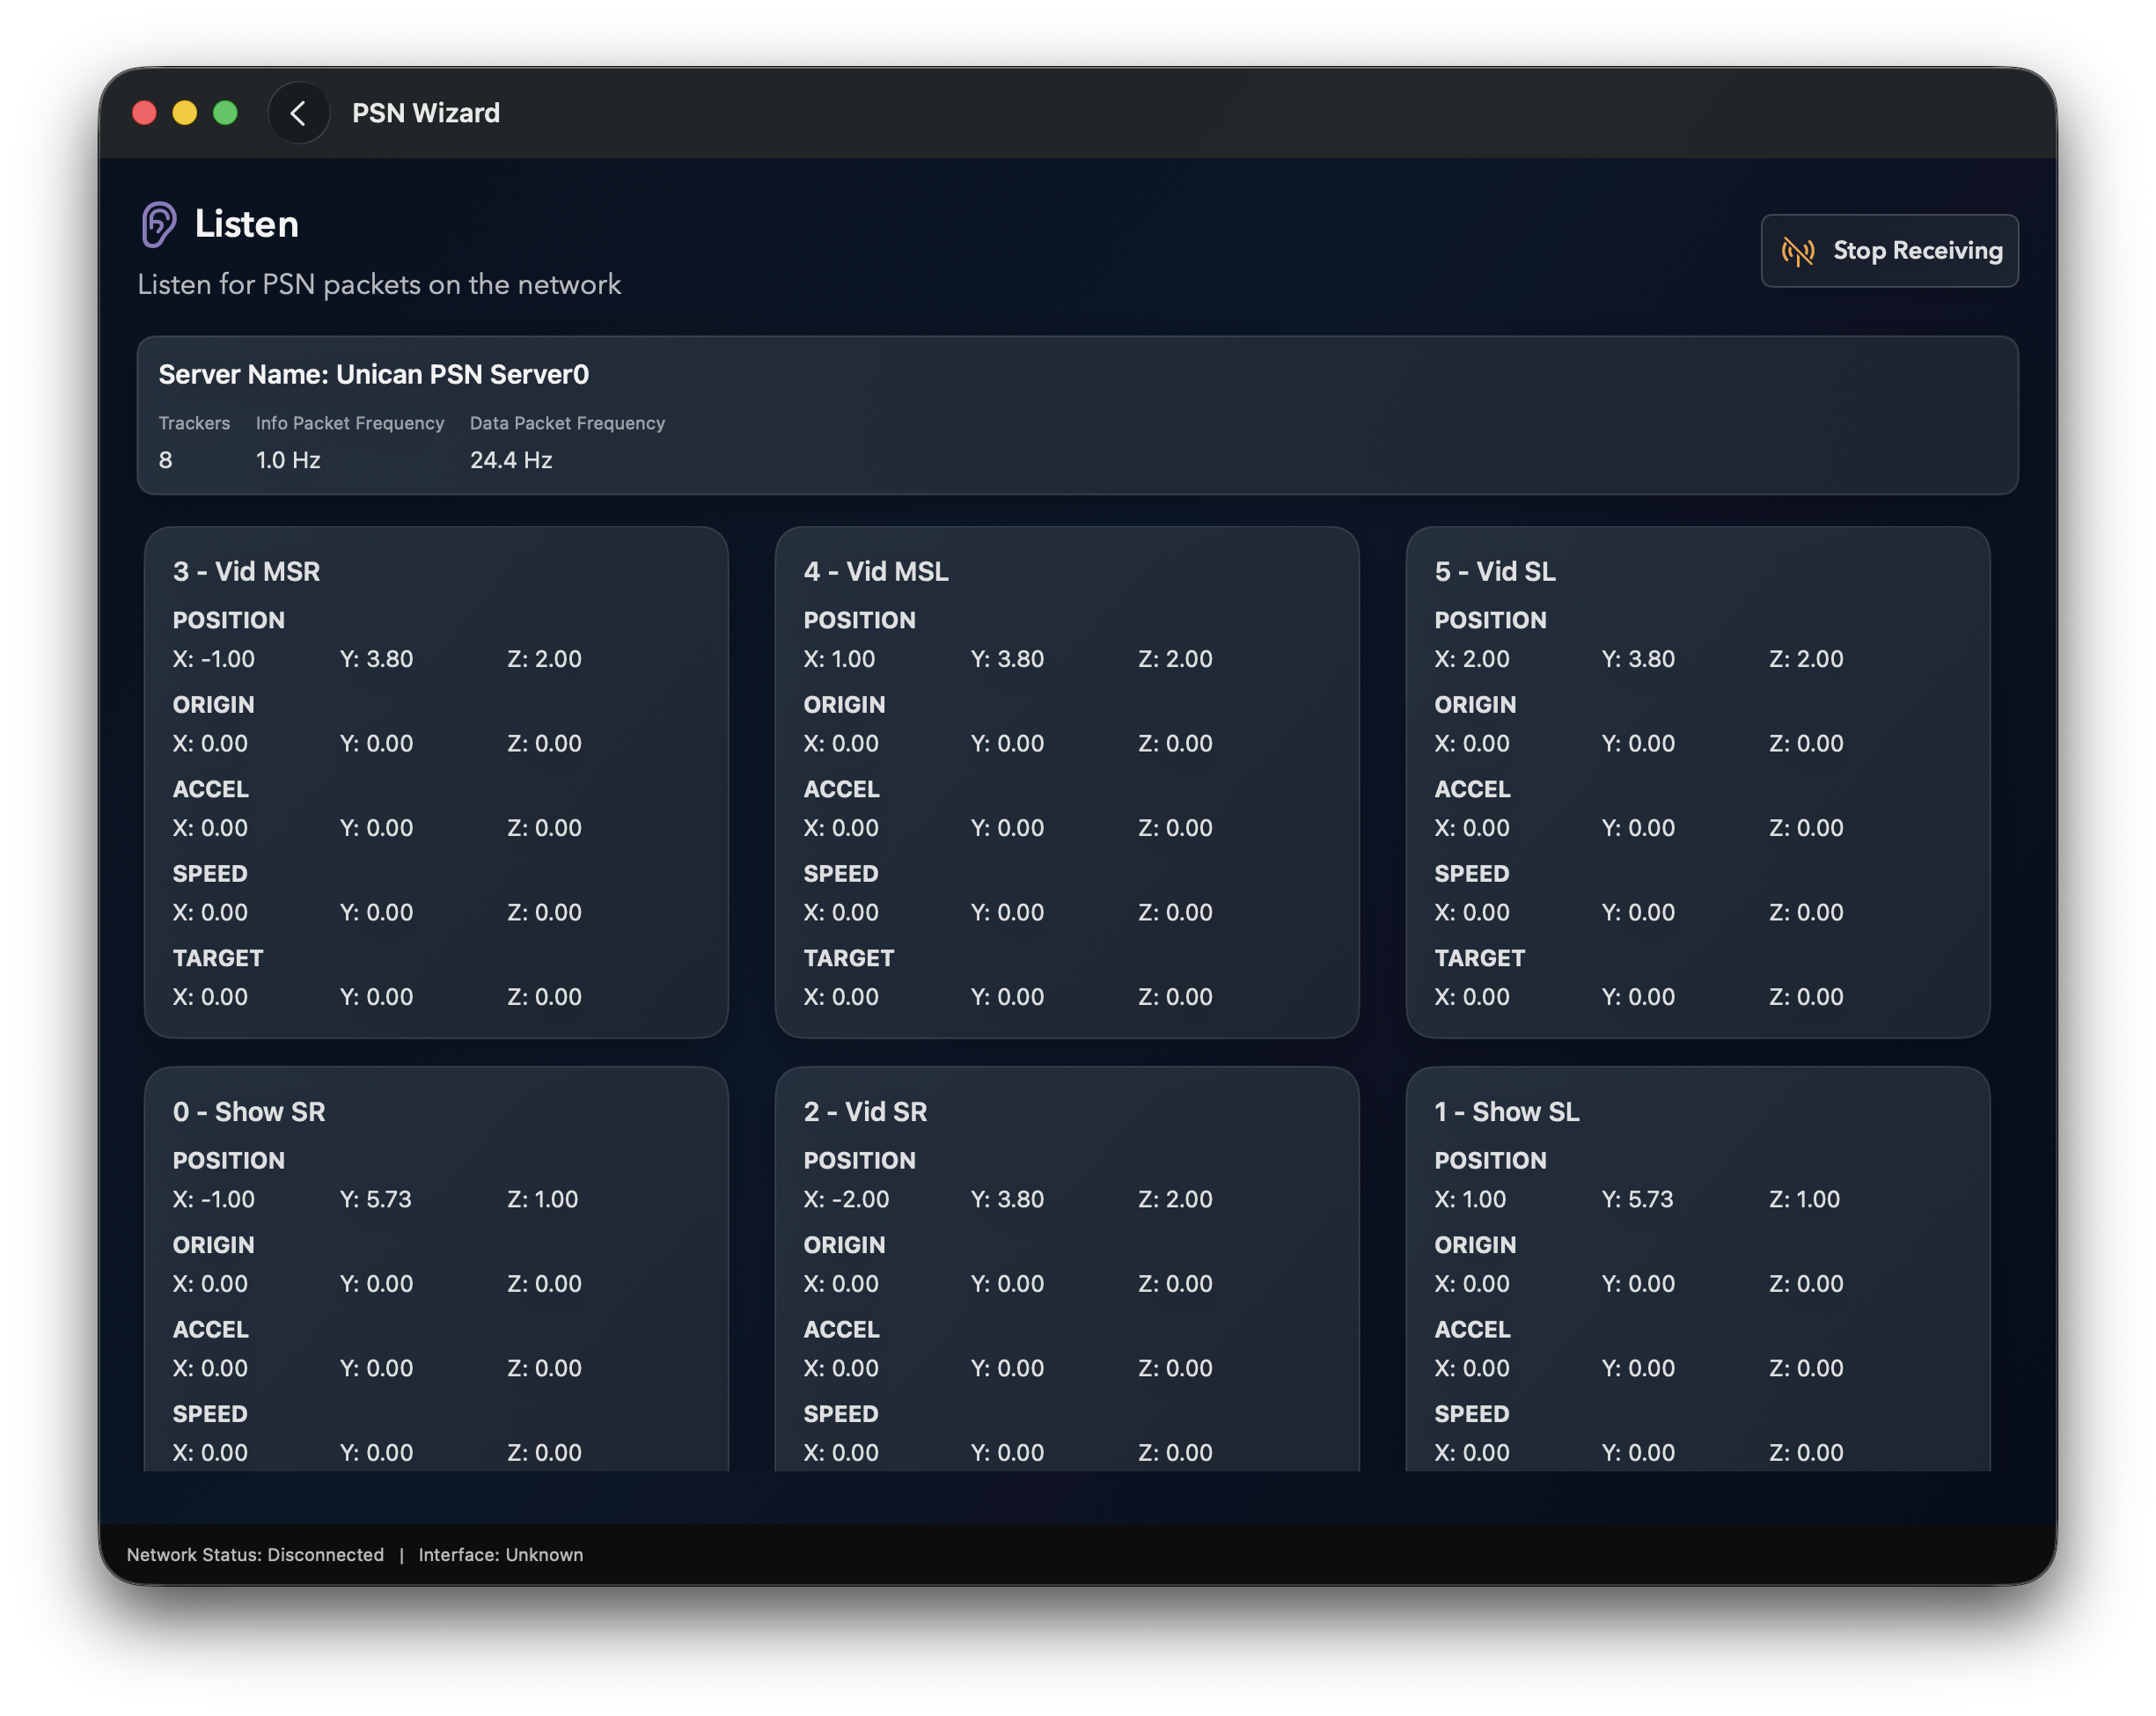Click TARGET label in Vid MSR card
The width and height of the screenshot is (2156, 1716).
[x=218, y=958]
